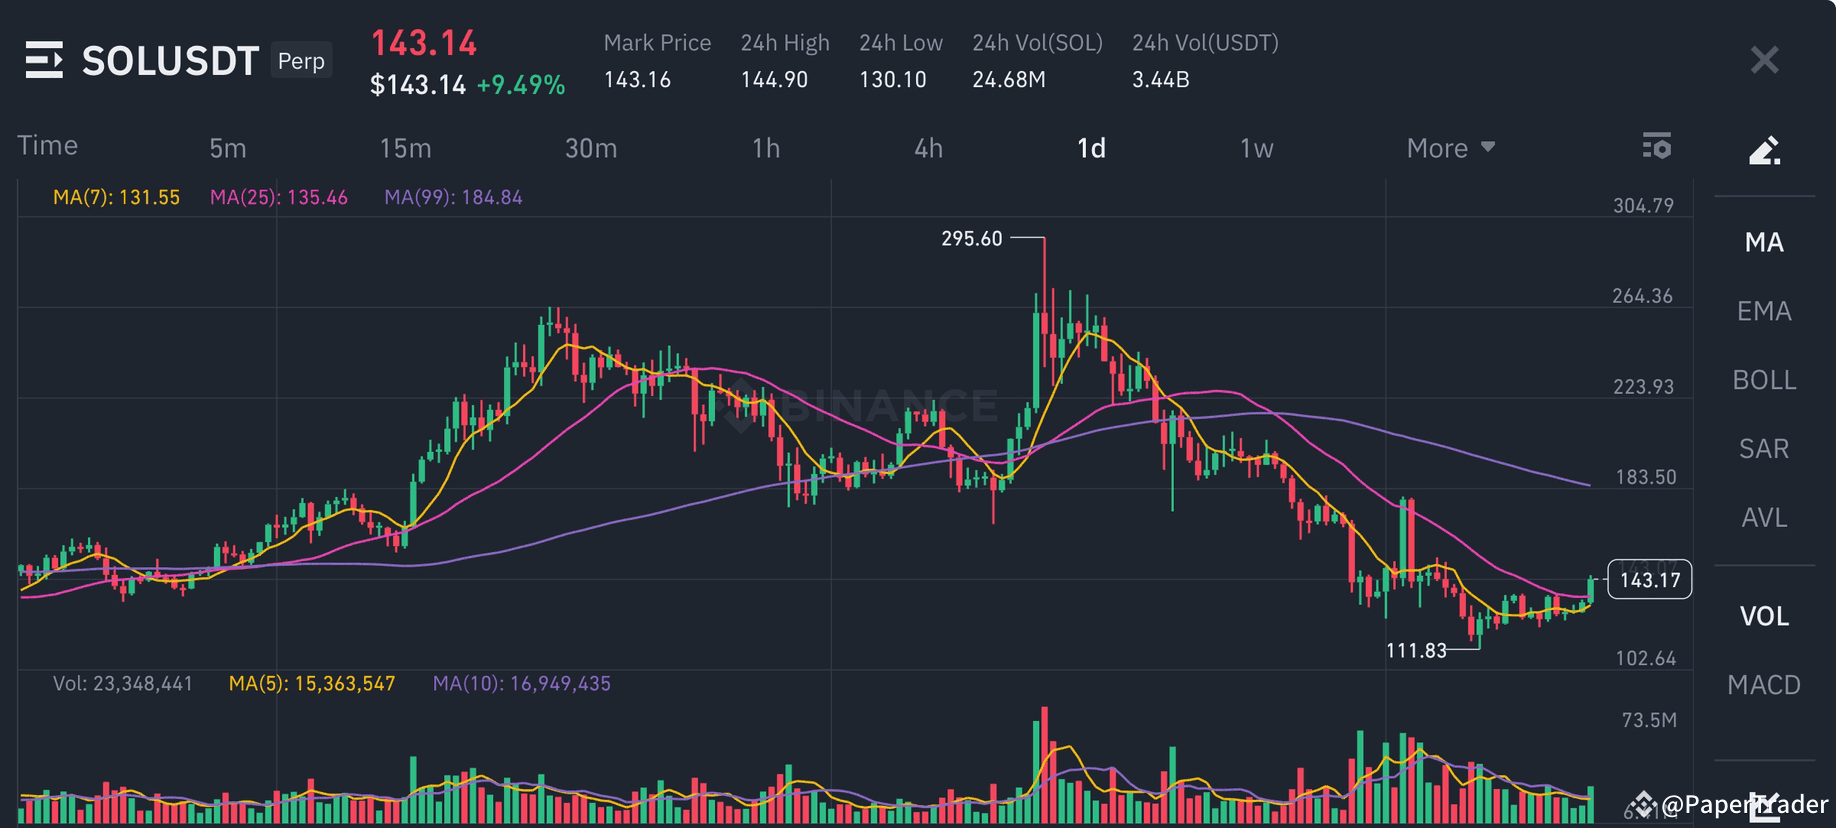
Task: Toggle the VOL sub-indicator
Action: [x=1764, y=616]
